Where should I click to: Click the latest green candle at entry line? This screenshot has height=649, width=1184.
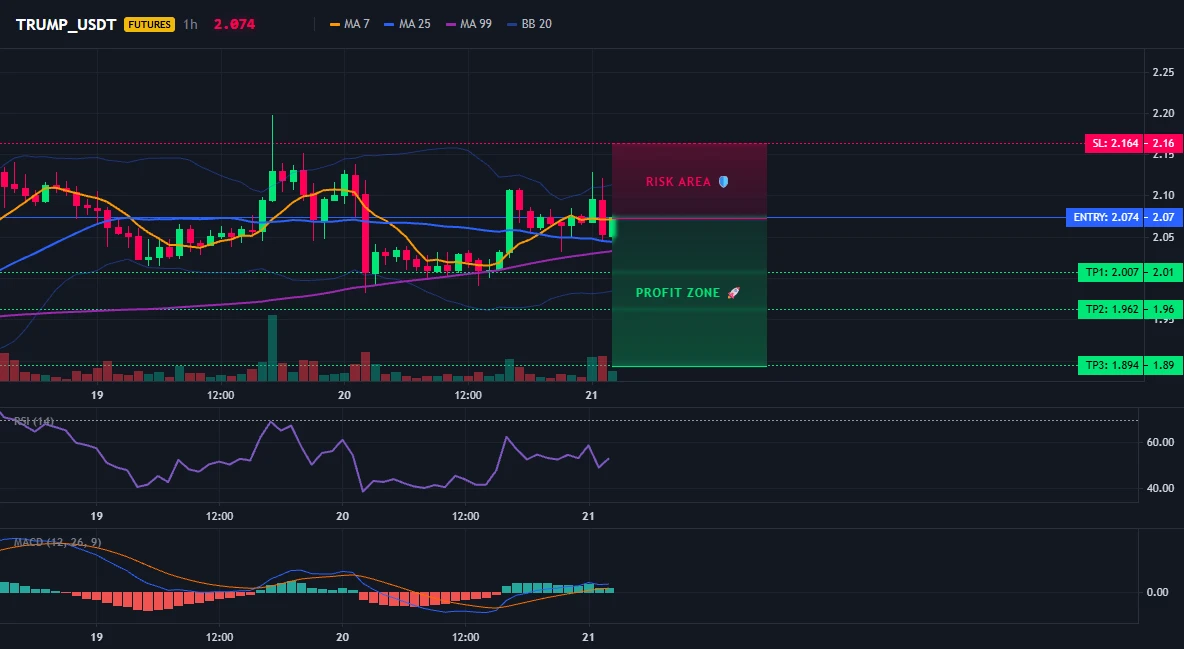point(612,229)
